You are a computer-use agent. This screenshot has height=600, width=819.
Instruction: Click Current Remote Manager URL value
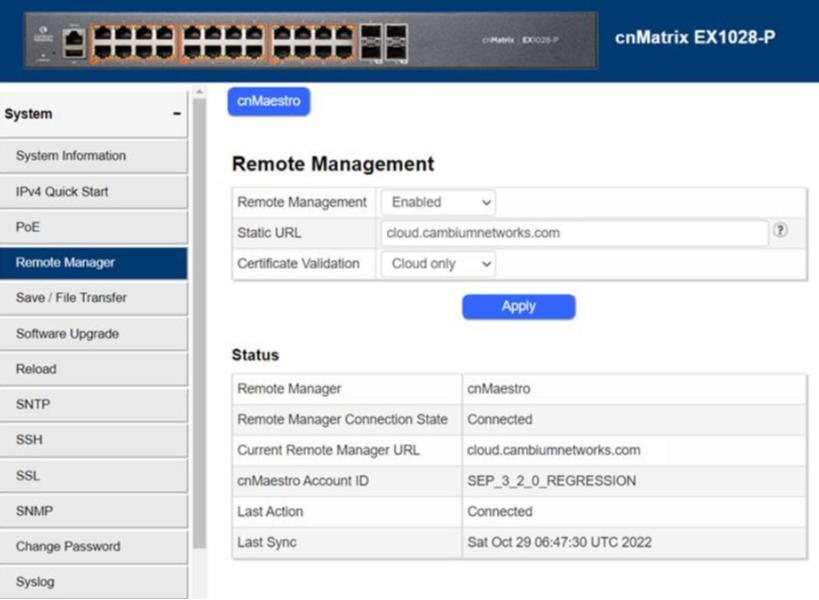point(554,450)
